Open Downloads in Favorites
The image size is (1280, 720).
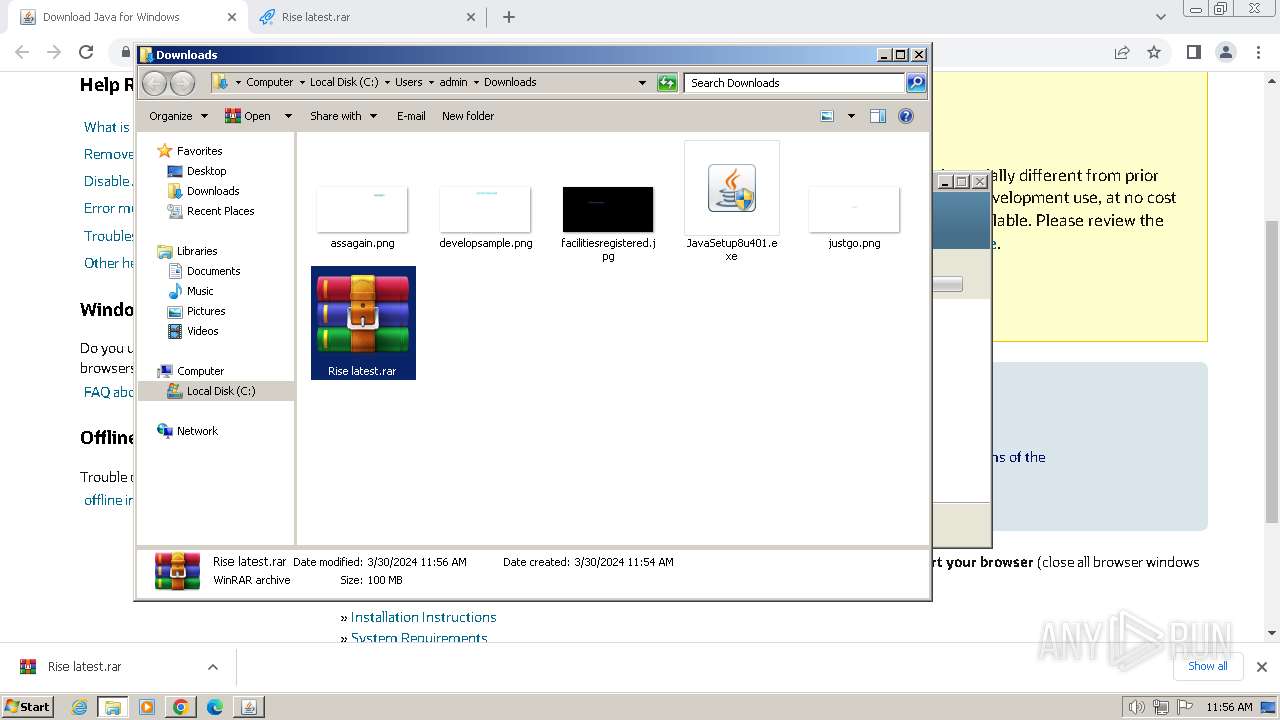[213, 191]
